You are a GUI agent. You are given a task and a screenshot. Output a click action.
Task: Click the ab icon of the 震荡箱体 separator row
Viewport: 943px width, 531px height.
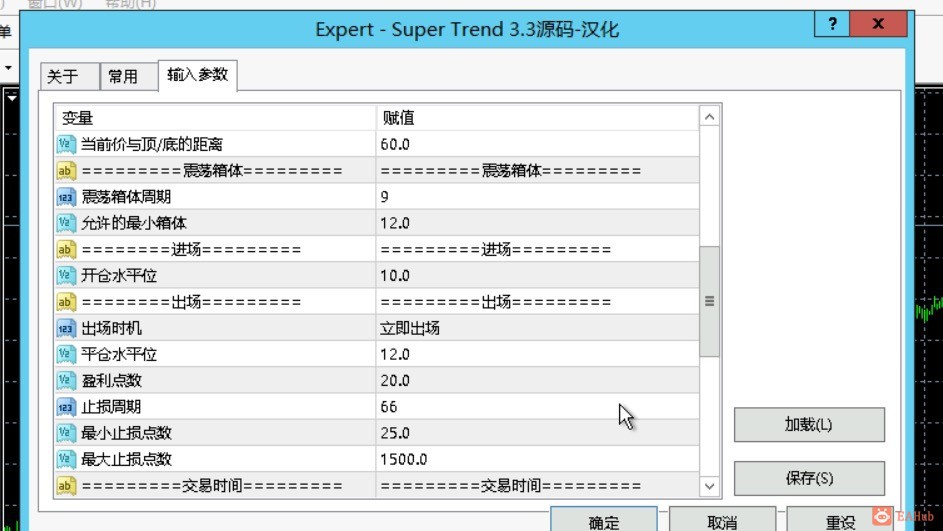tap(66, 171)
